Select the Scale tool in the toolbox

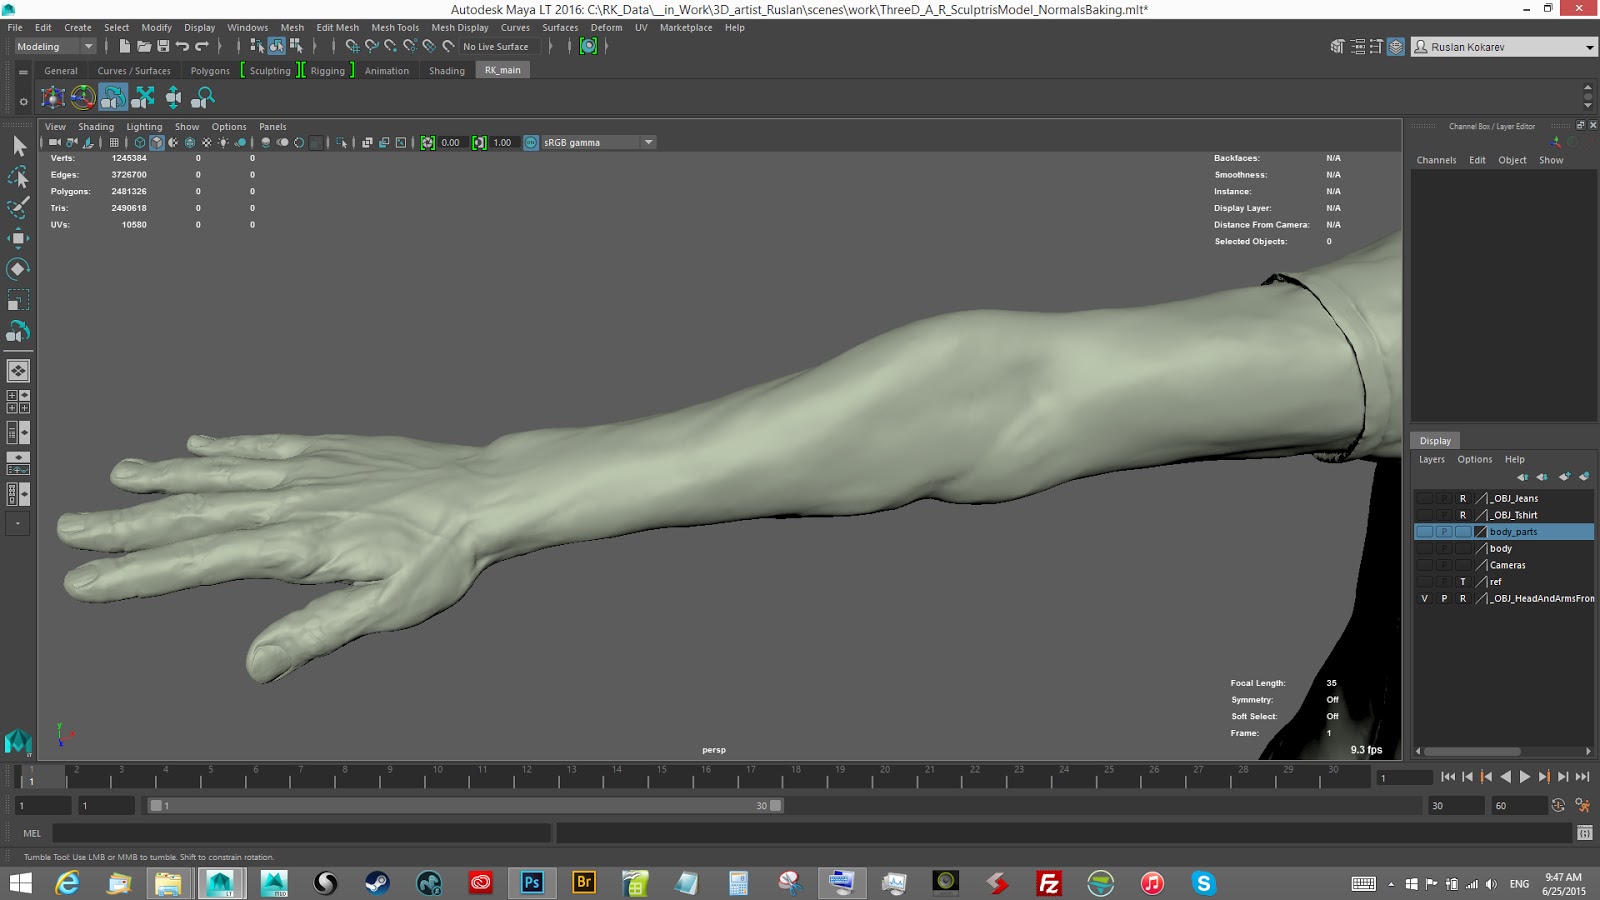18,300
